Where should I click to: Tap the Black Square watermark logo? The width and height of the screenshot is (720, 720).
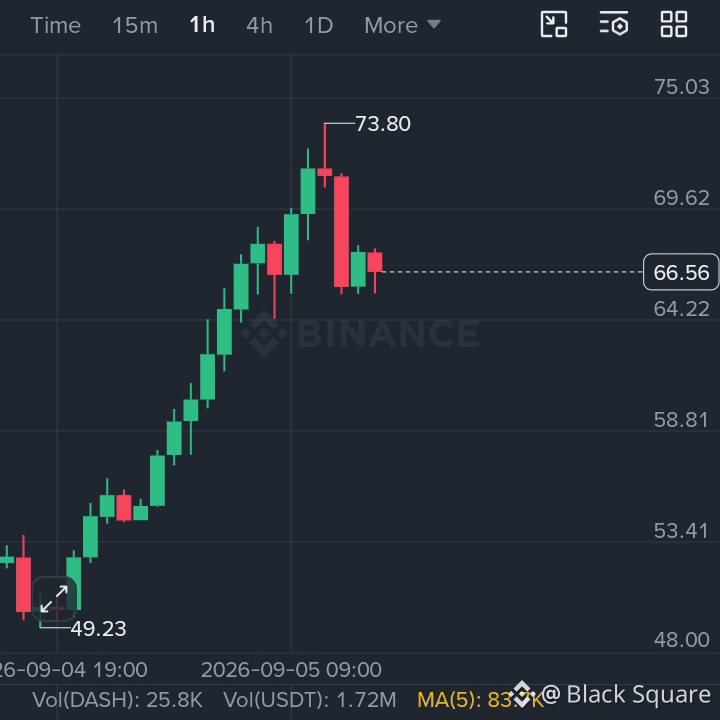[522, 694]
